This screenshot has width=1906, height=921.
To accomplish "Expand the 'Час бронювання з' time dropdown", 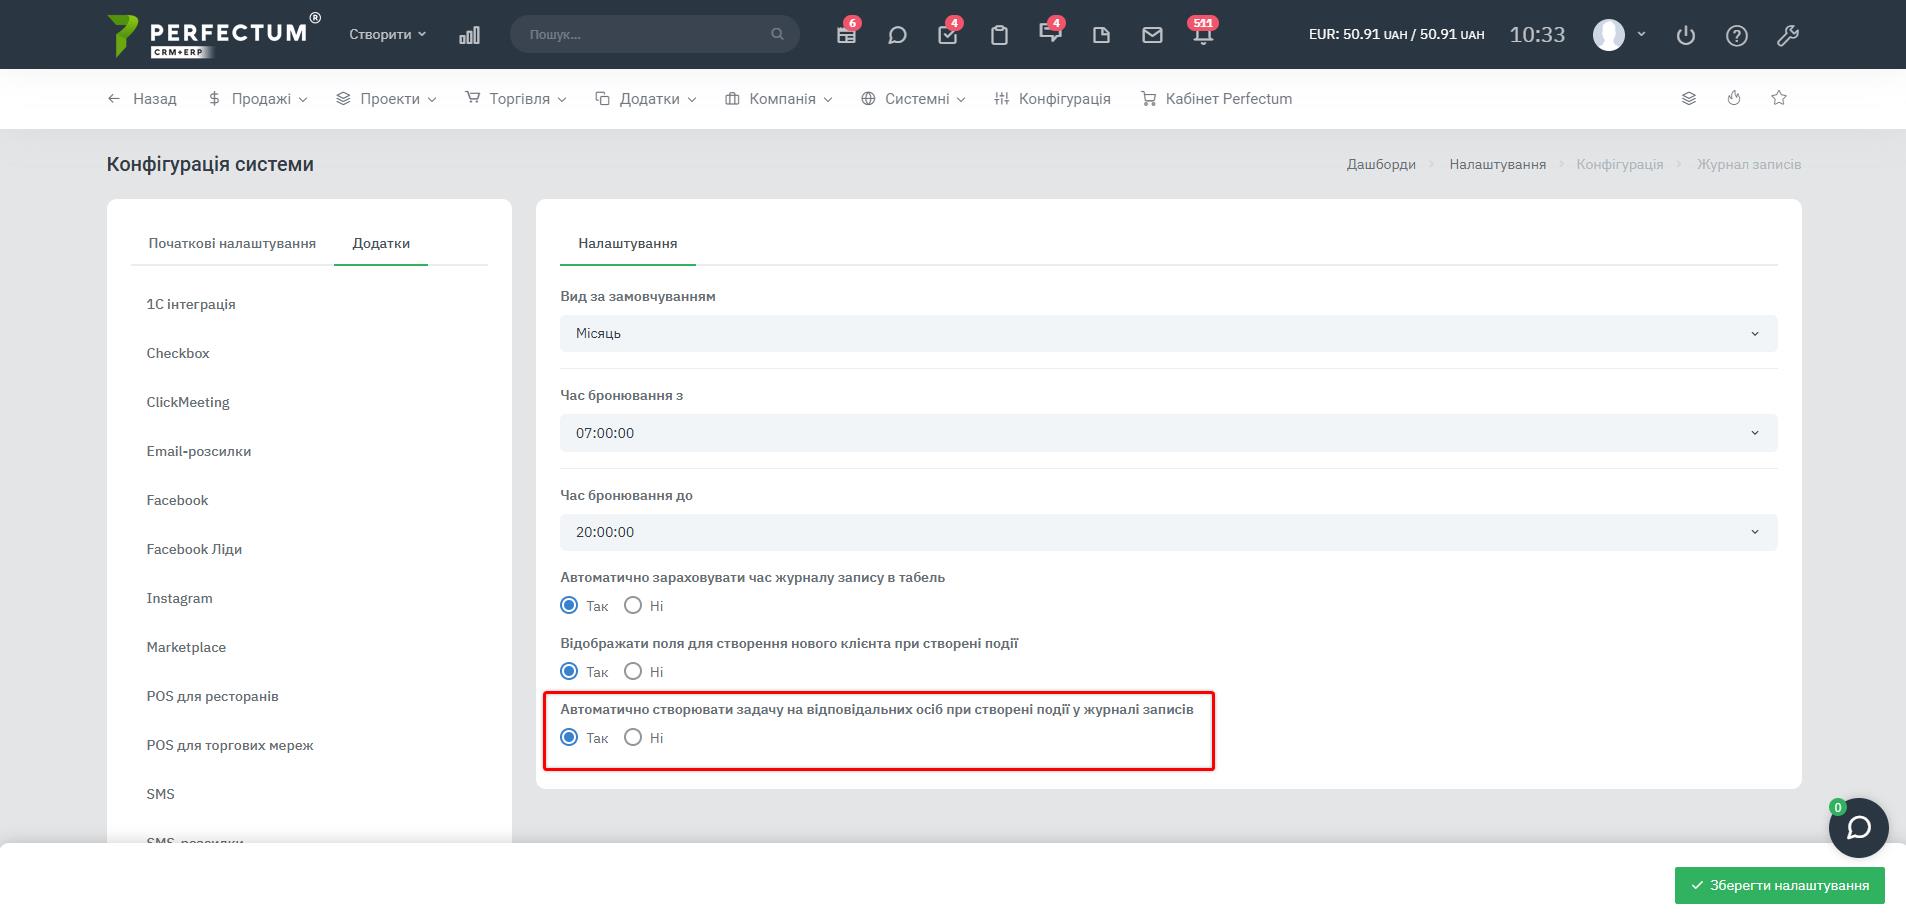I will [1168, 433].
